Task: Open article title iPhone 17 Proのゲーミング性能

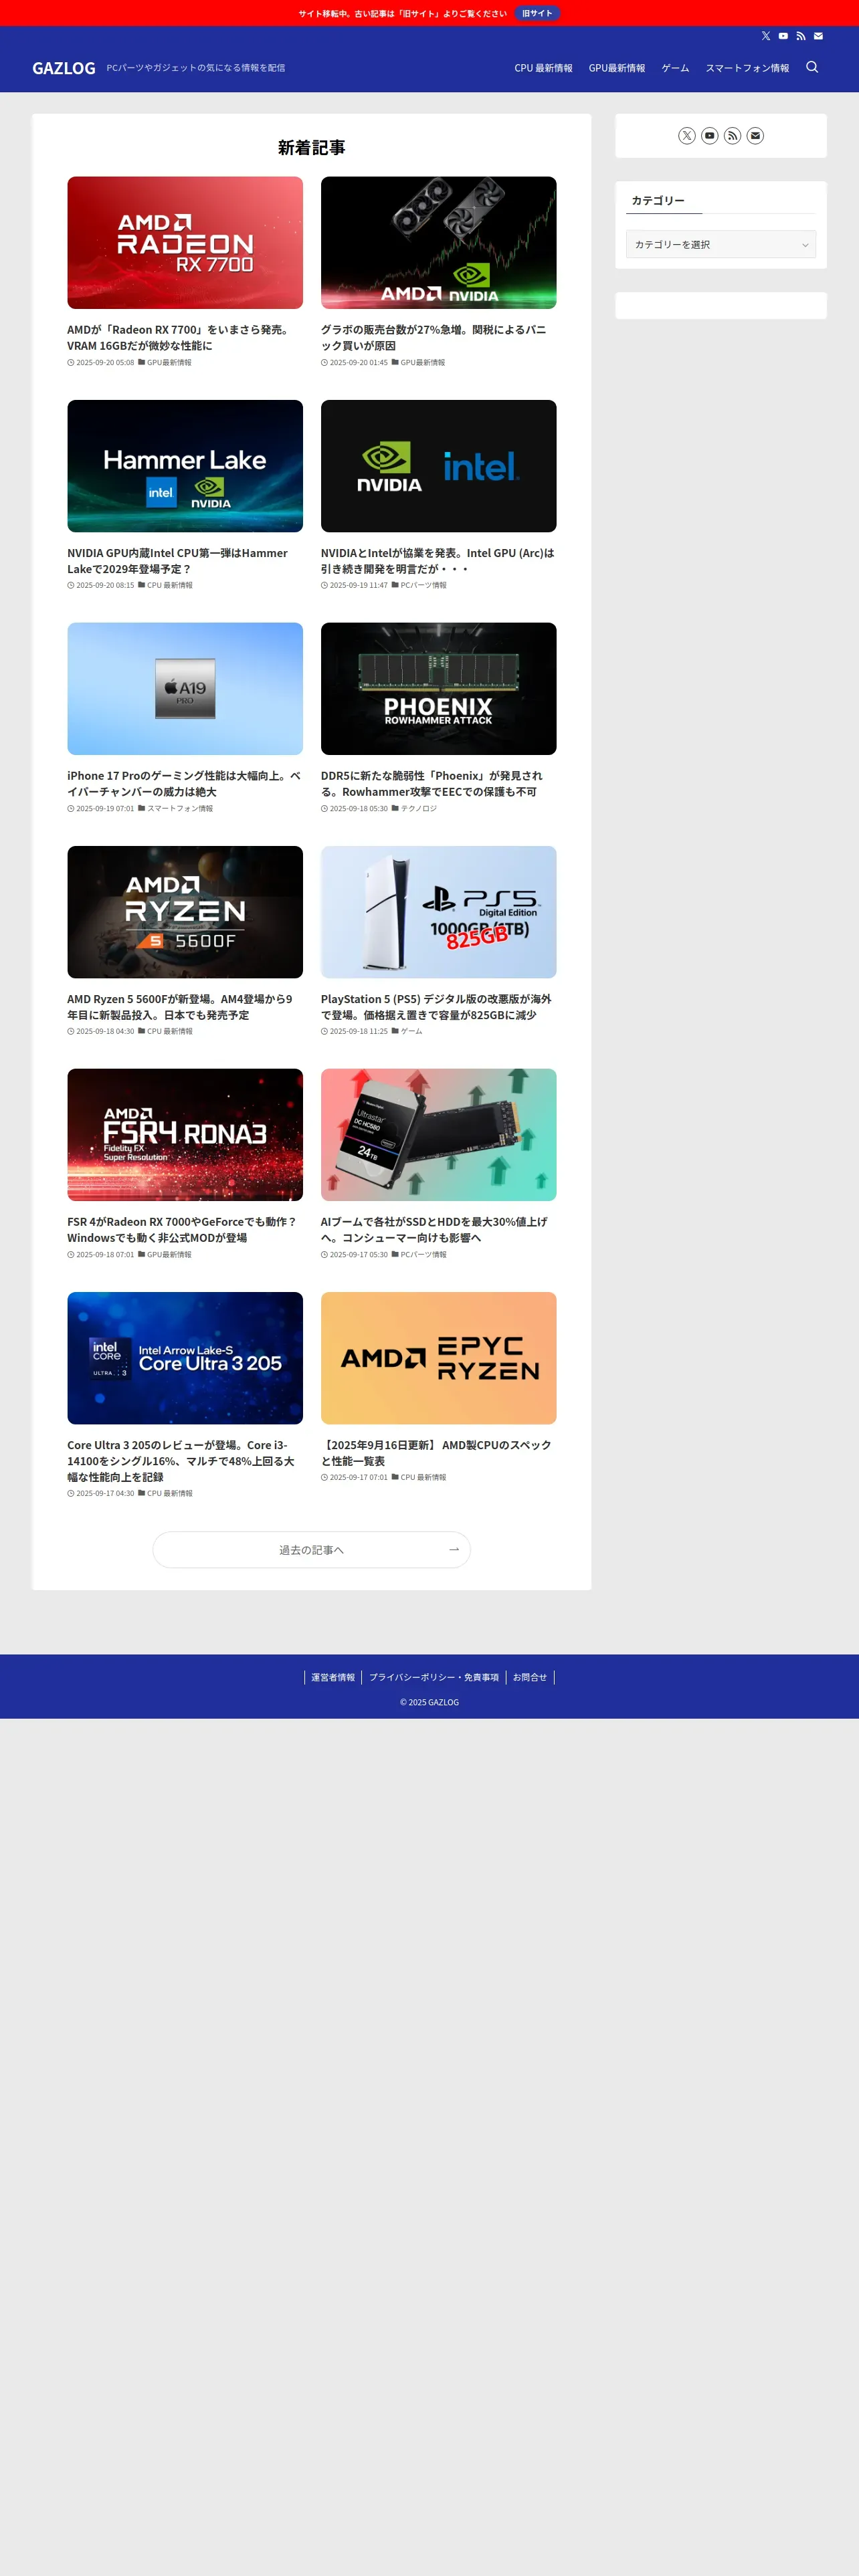Action: 184,784
